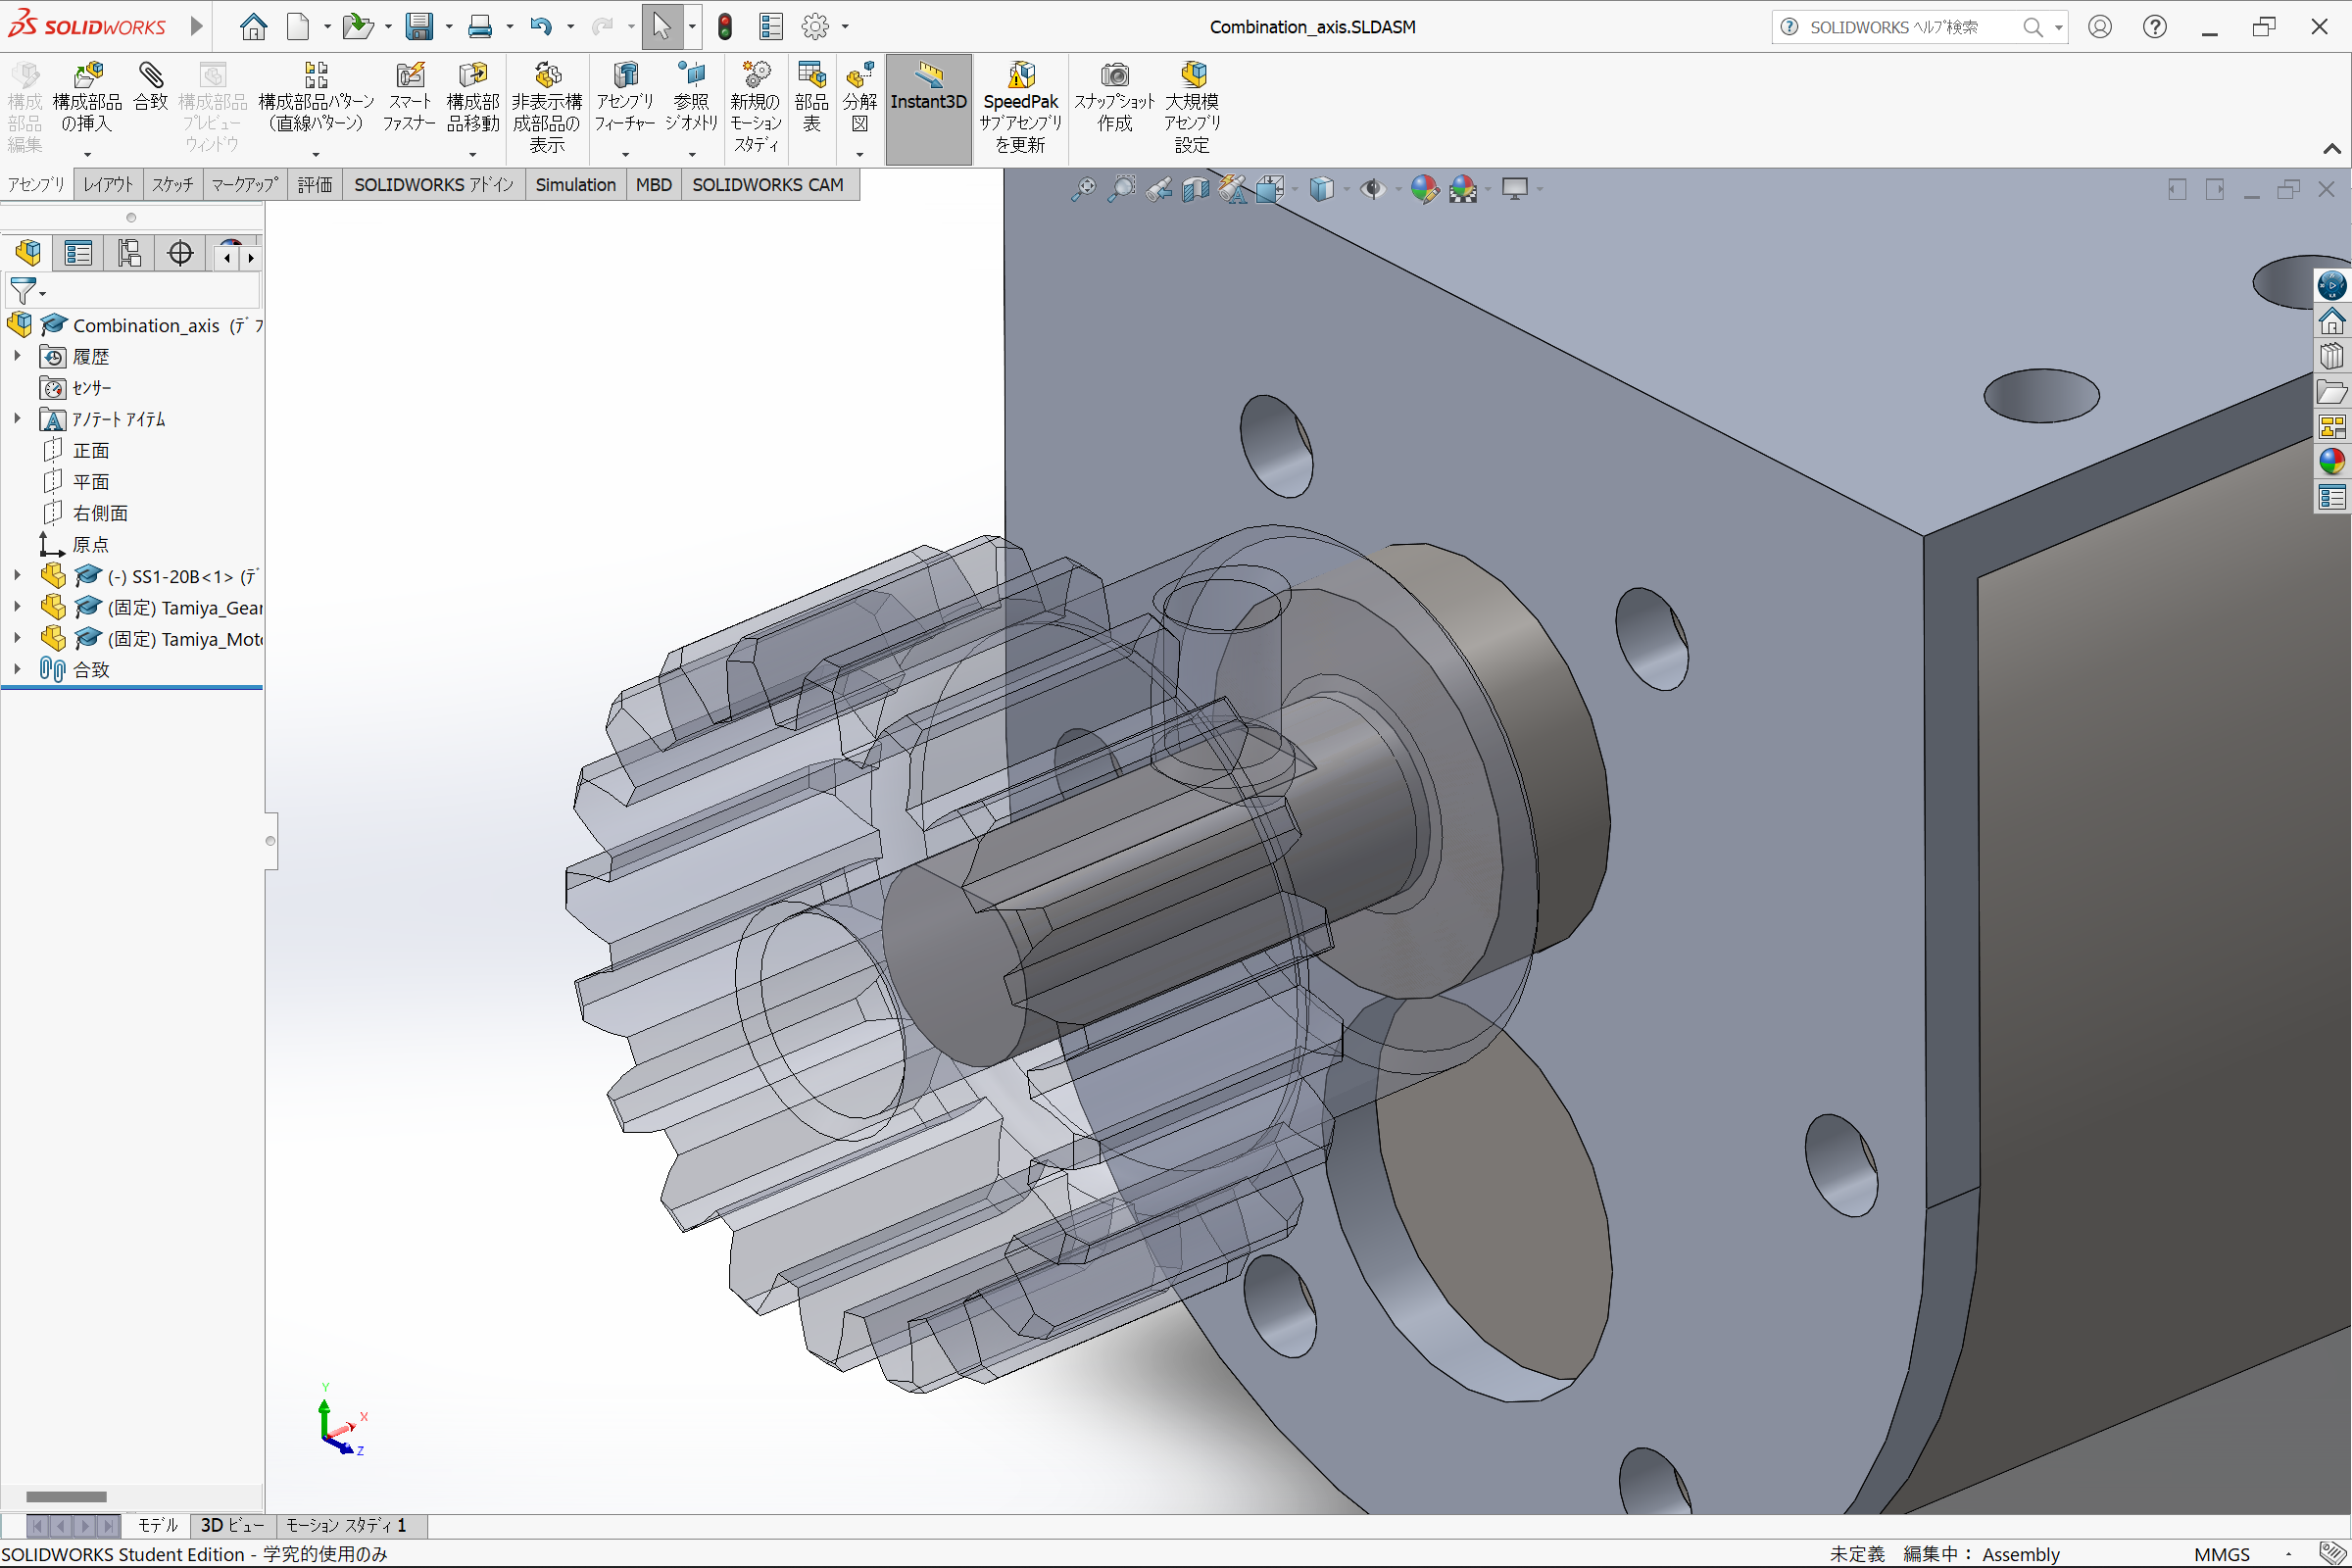Viewport: 2352px width, 1568px height.
Task: Expand the アノテートアイテム node
Action: pos(17,419)
